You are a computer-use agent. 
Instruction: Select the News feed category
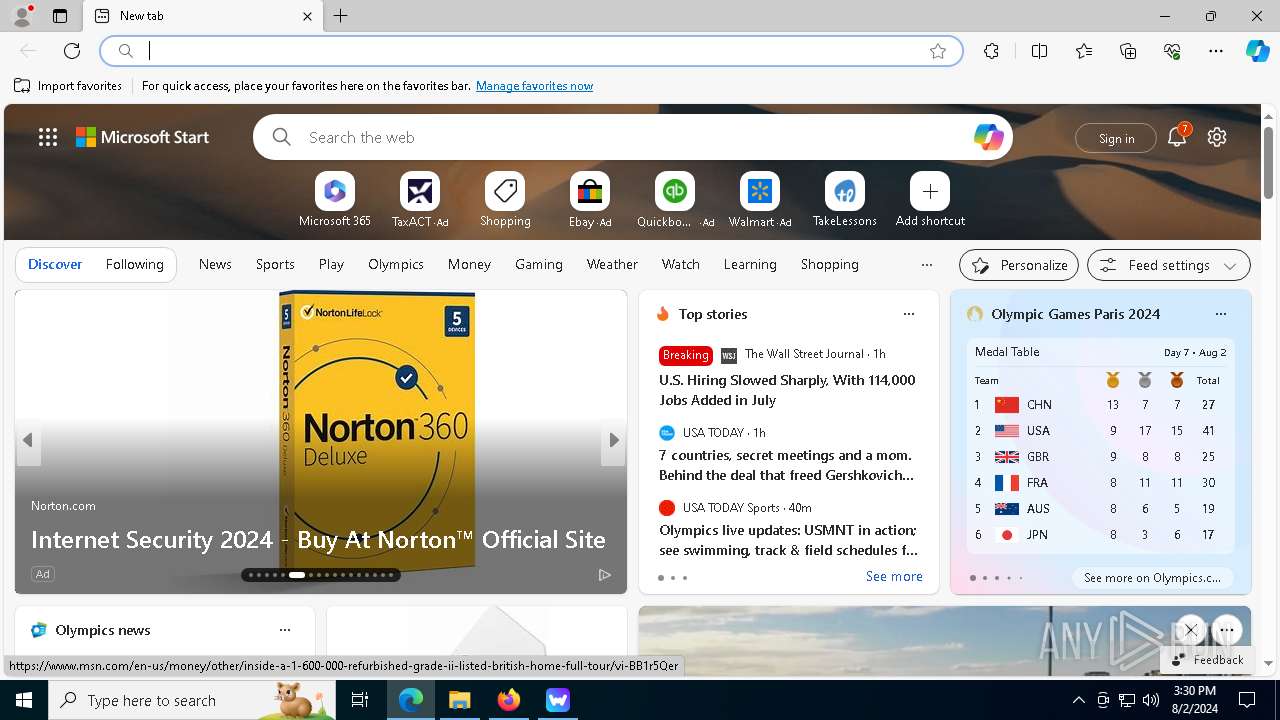pos(215,264)
